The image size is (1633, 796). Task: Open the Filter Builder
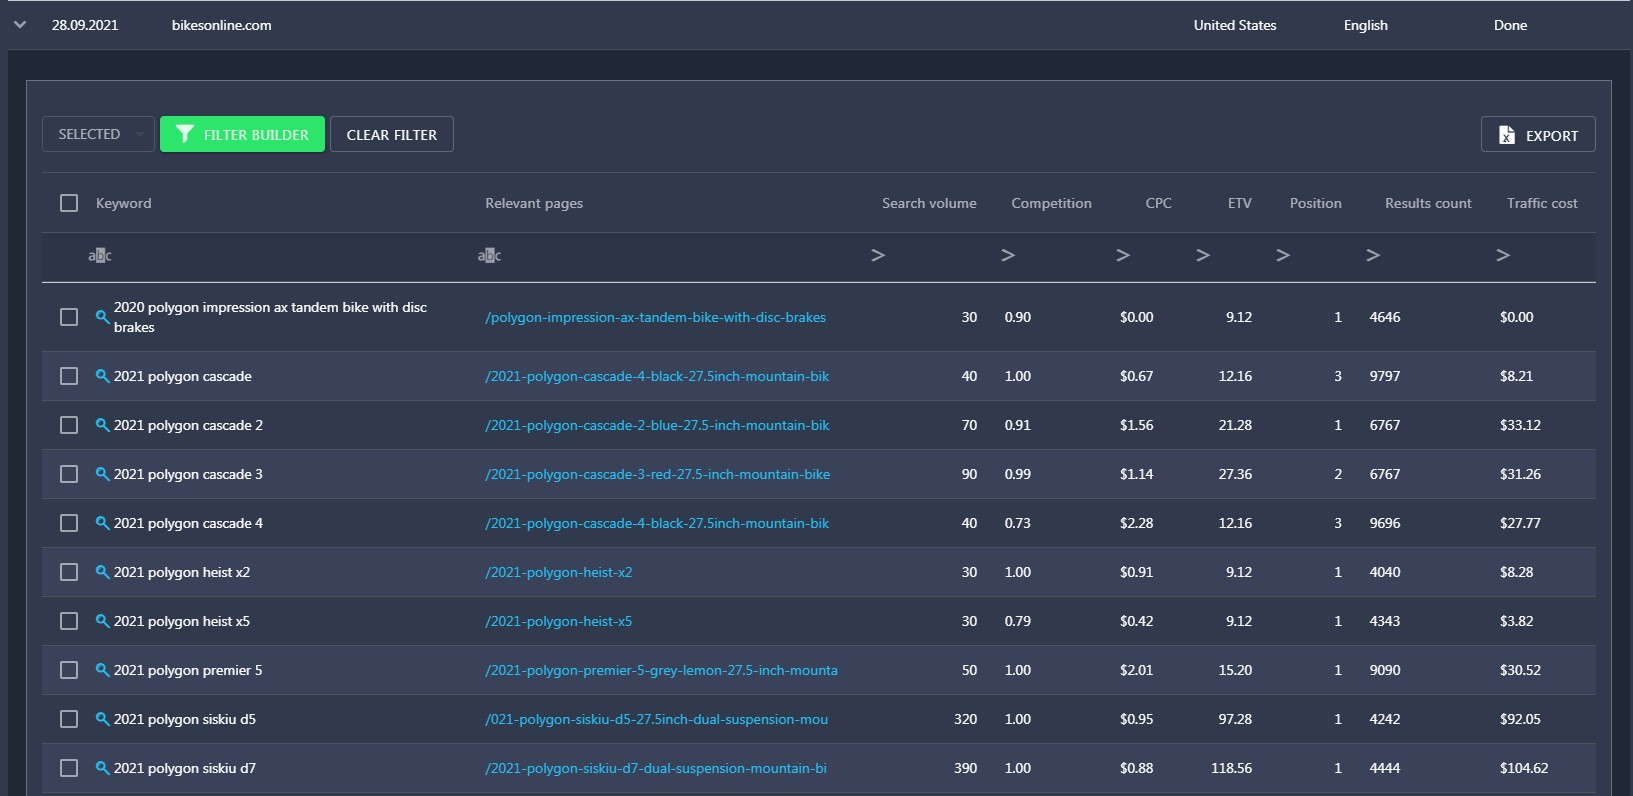tap(242, 134)
